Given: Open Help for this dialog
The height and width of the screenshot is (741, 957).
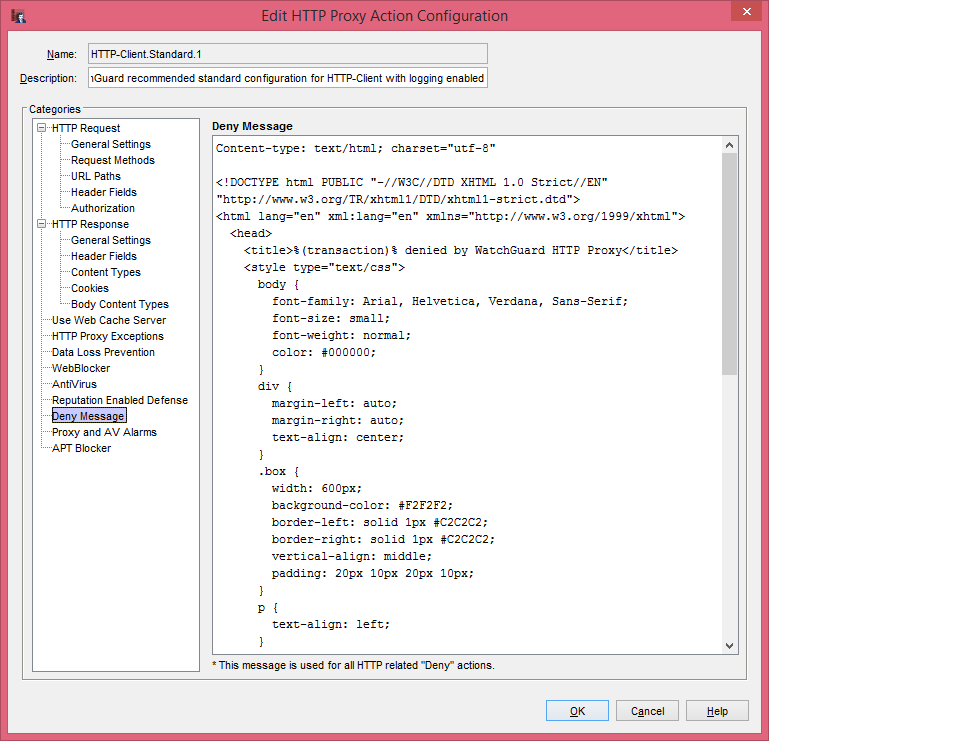Looking at the screenshot, I should point(717,710).
